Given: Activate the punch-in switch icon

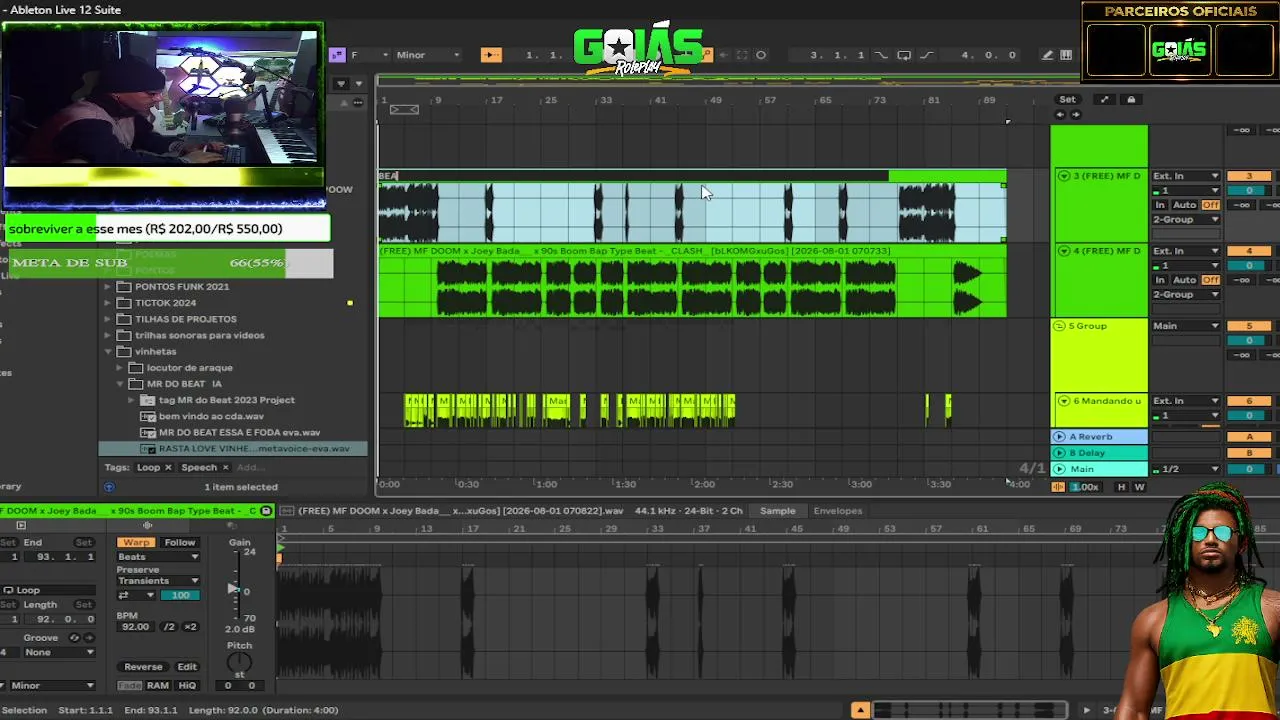Looking at the screenshot, I should point(881,55).
